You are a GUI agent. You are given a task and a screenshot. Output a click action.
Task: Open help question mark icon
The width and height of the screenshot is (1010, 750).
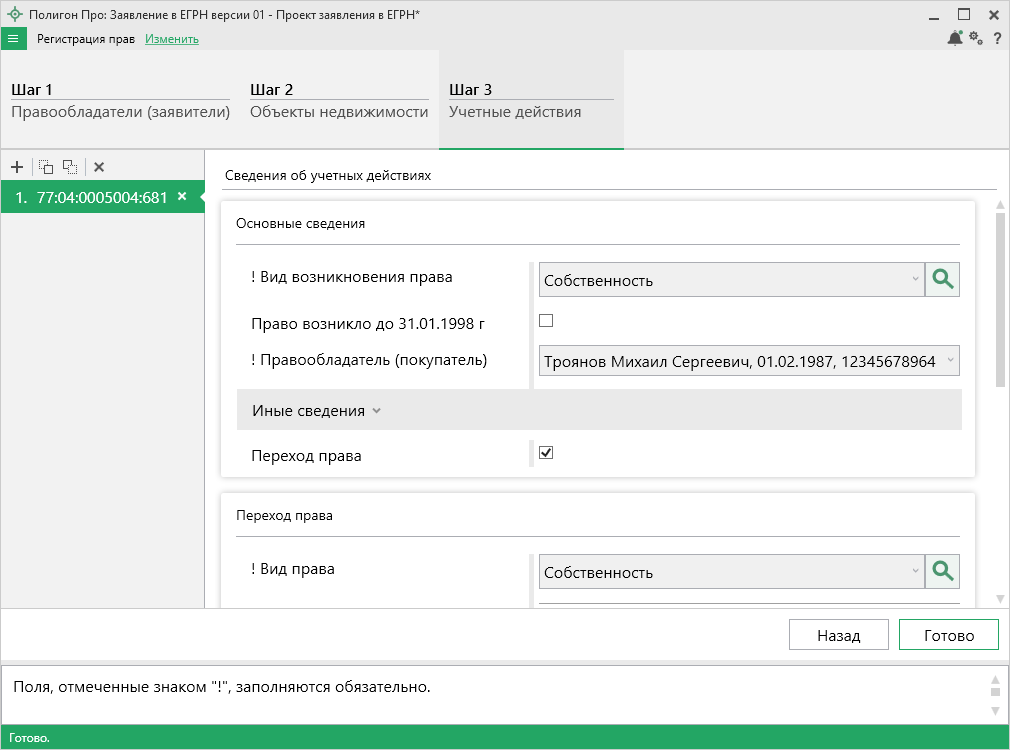pos(997,39)
